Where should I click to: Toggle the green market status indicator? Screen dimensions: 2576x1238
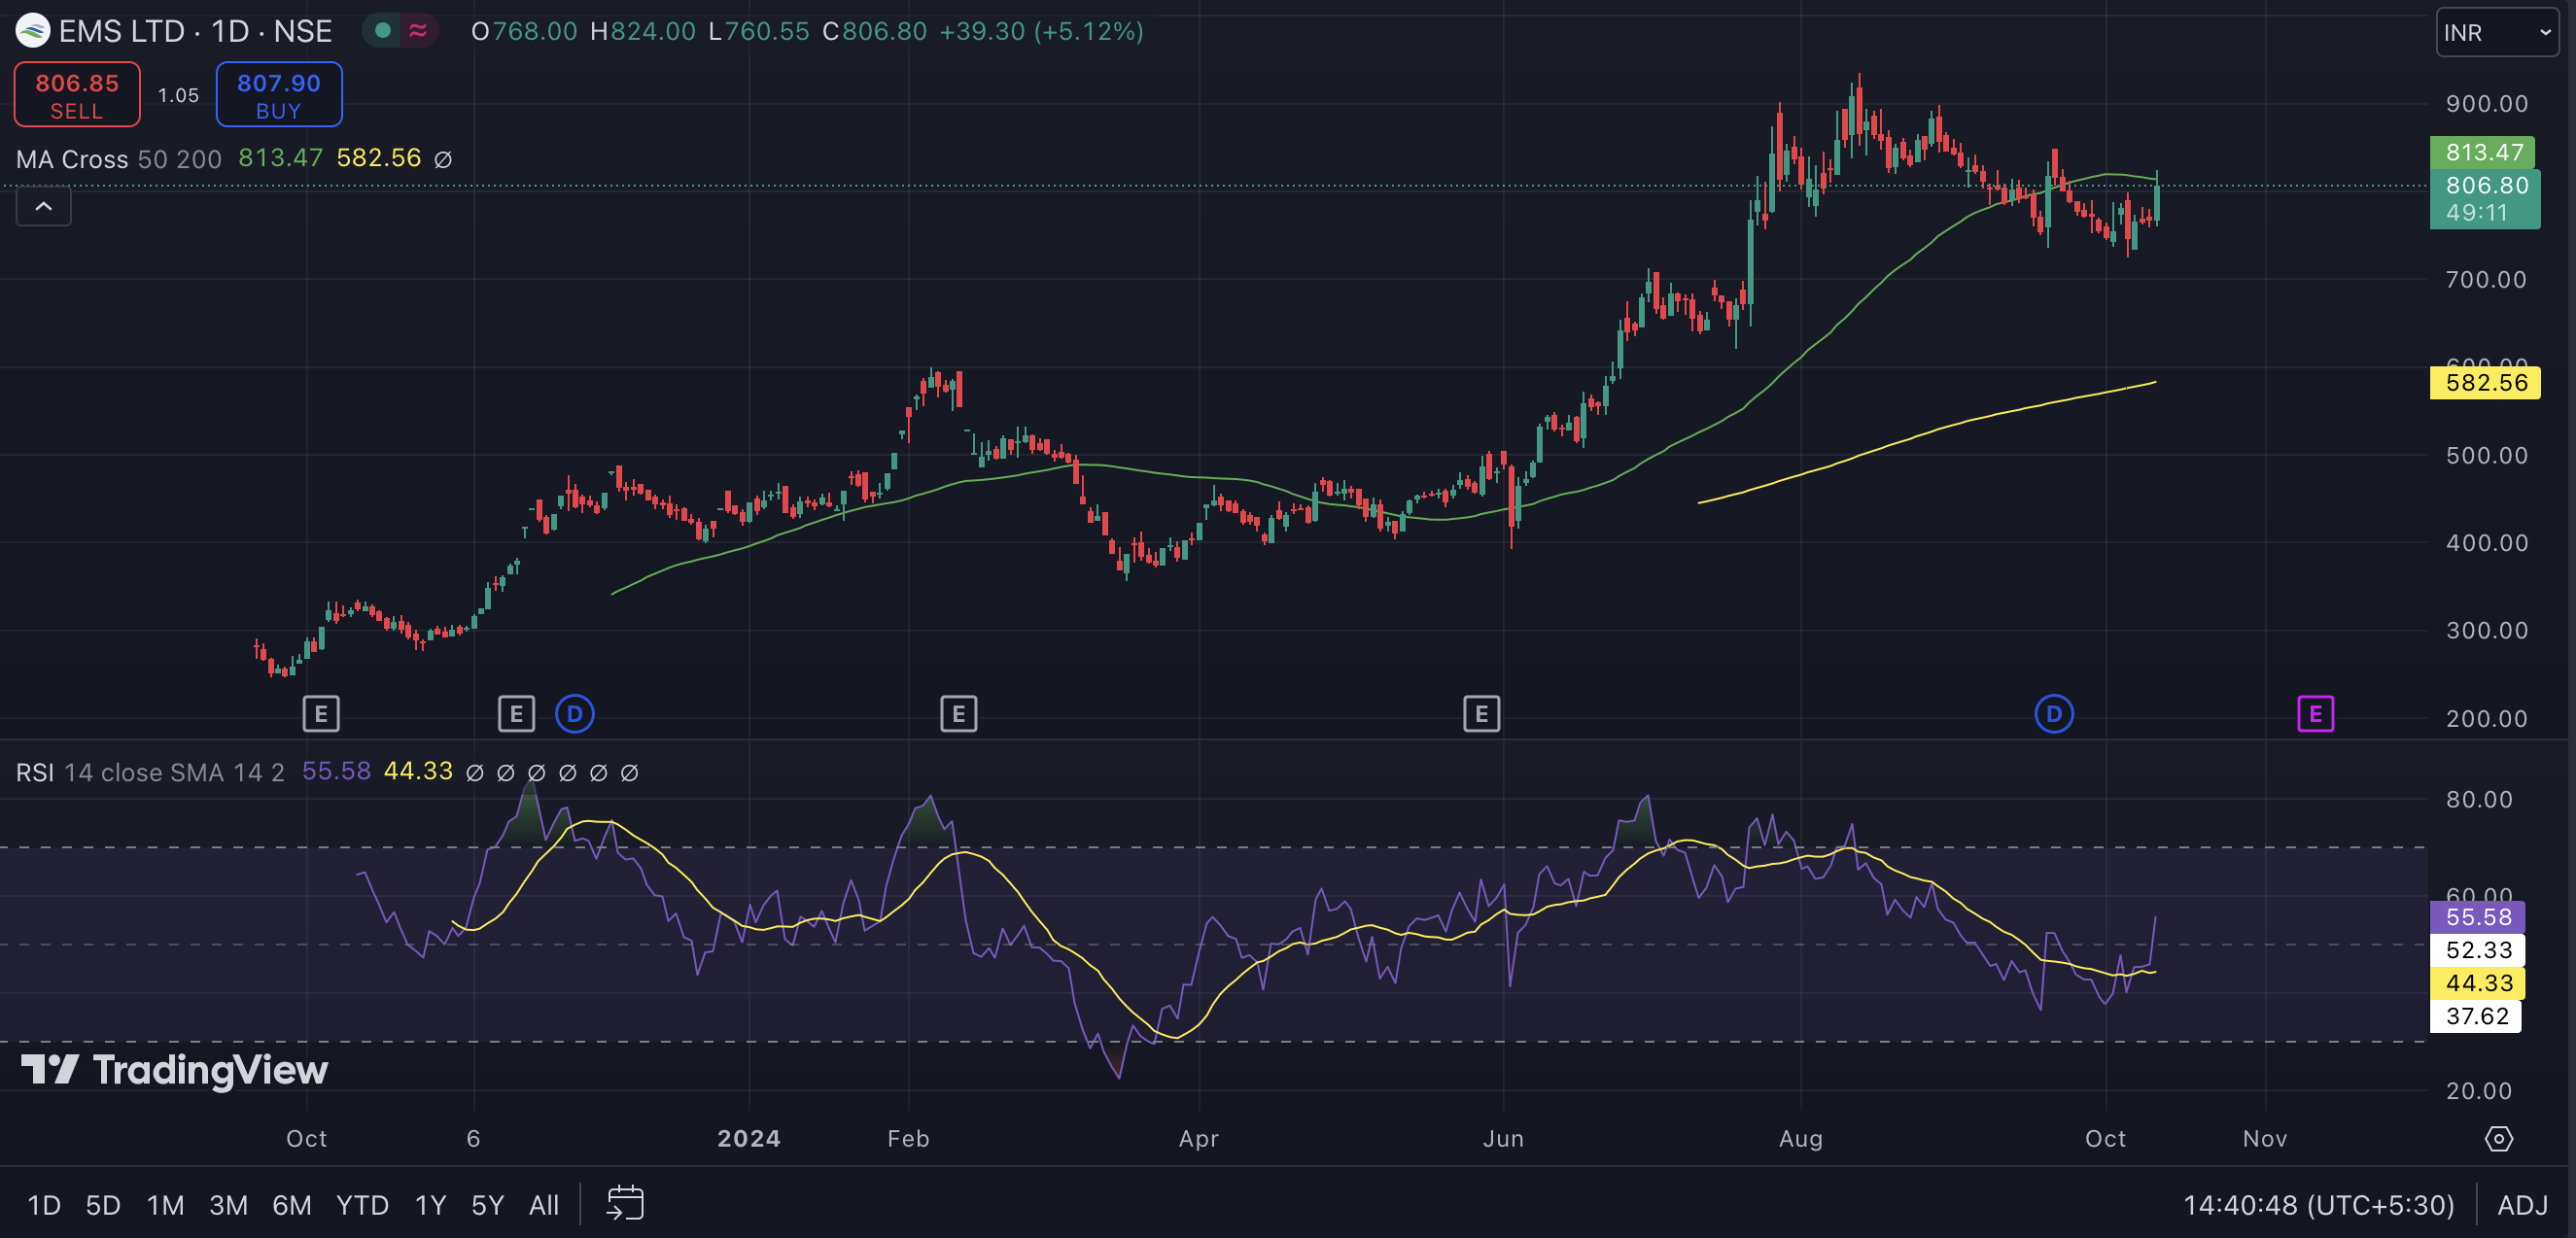382,31
